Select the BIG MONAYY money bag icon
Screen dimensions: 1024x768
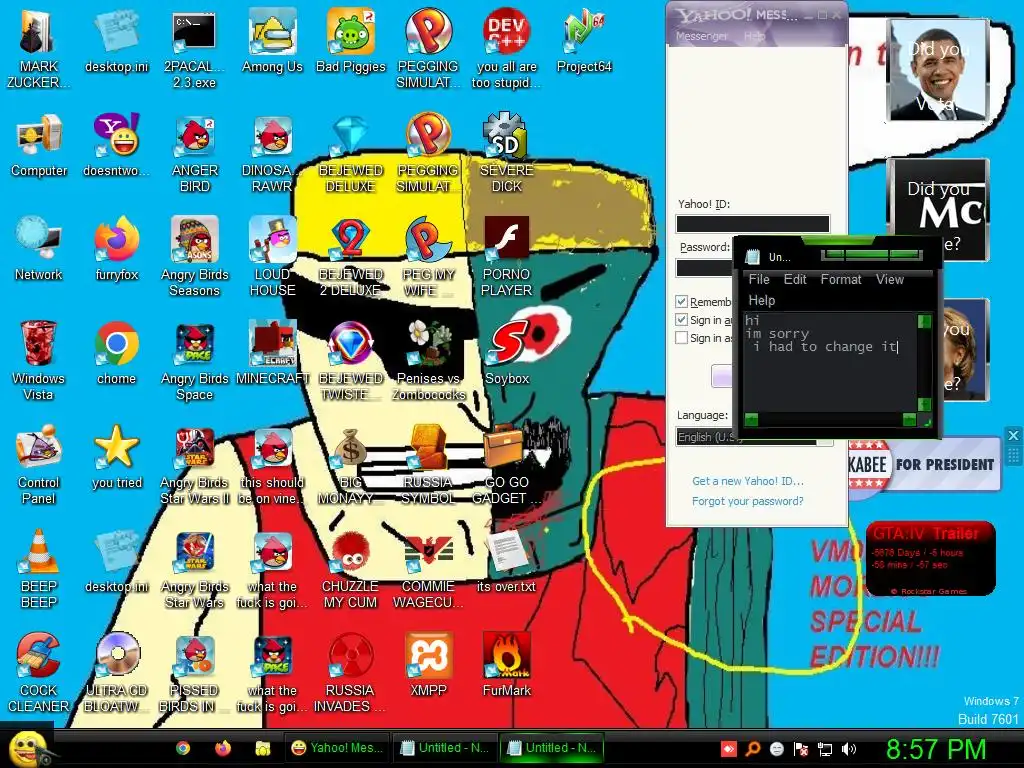point(351,465)
